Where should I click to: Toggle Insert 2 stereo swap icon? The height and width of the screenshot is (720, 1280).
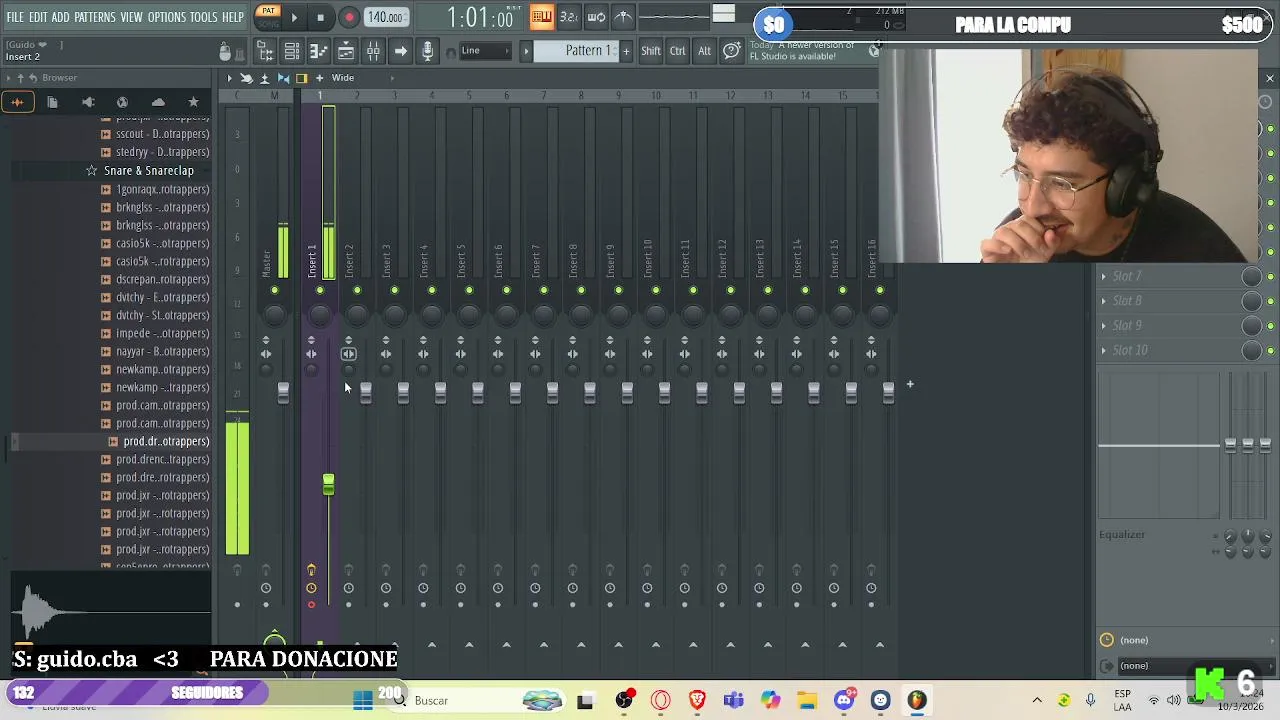pos(348,354)
